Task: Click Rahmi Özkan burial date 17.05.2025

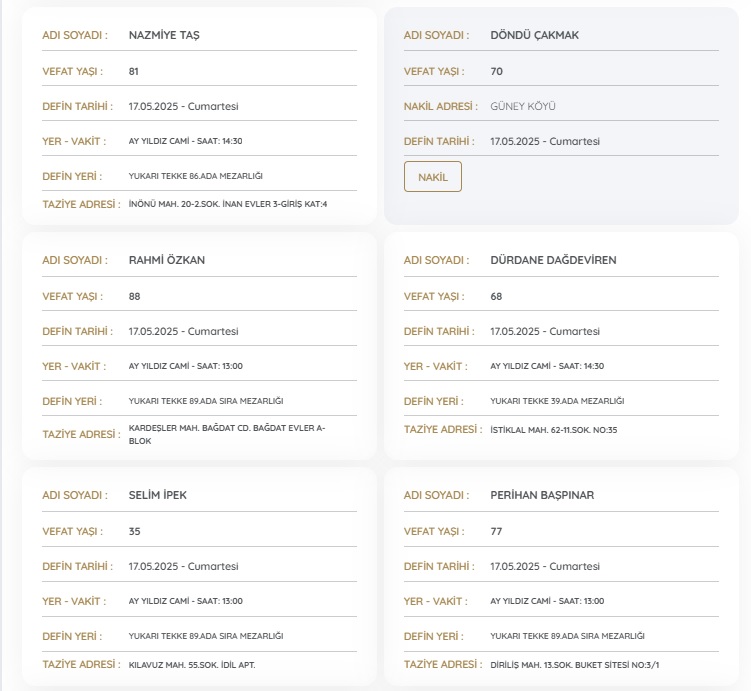Action: (183, 331)
